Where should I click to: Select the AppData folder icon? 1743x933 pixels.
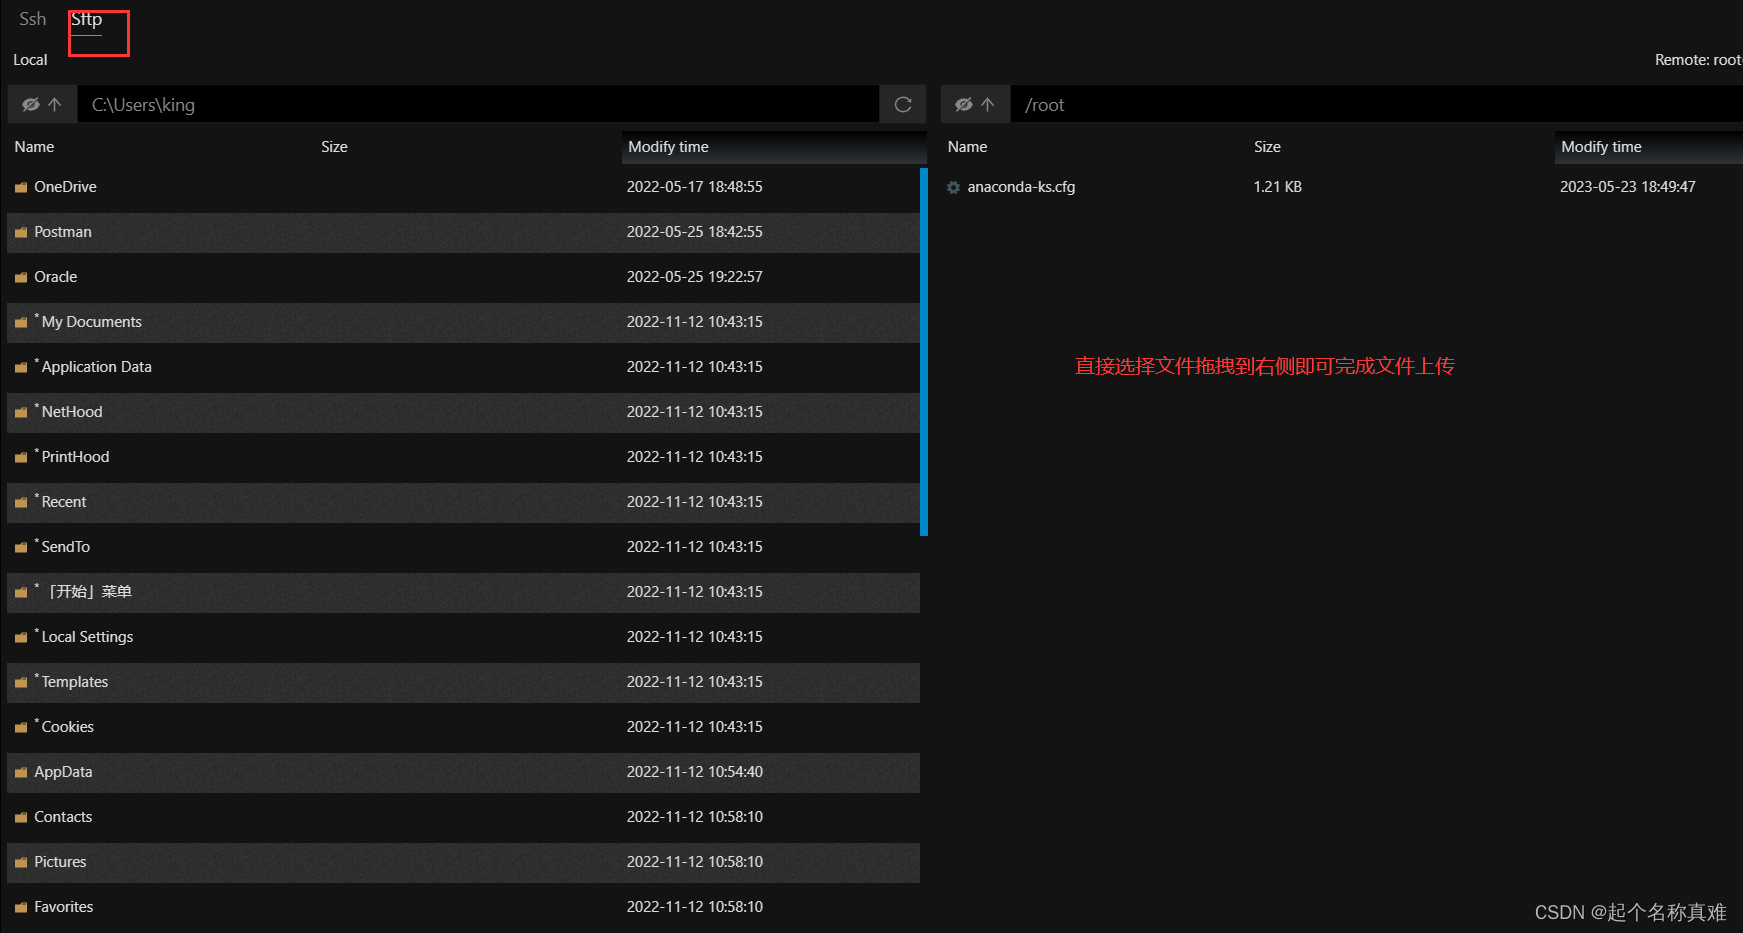pyautogui.click(x=21, y=772)
